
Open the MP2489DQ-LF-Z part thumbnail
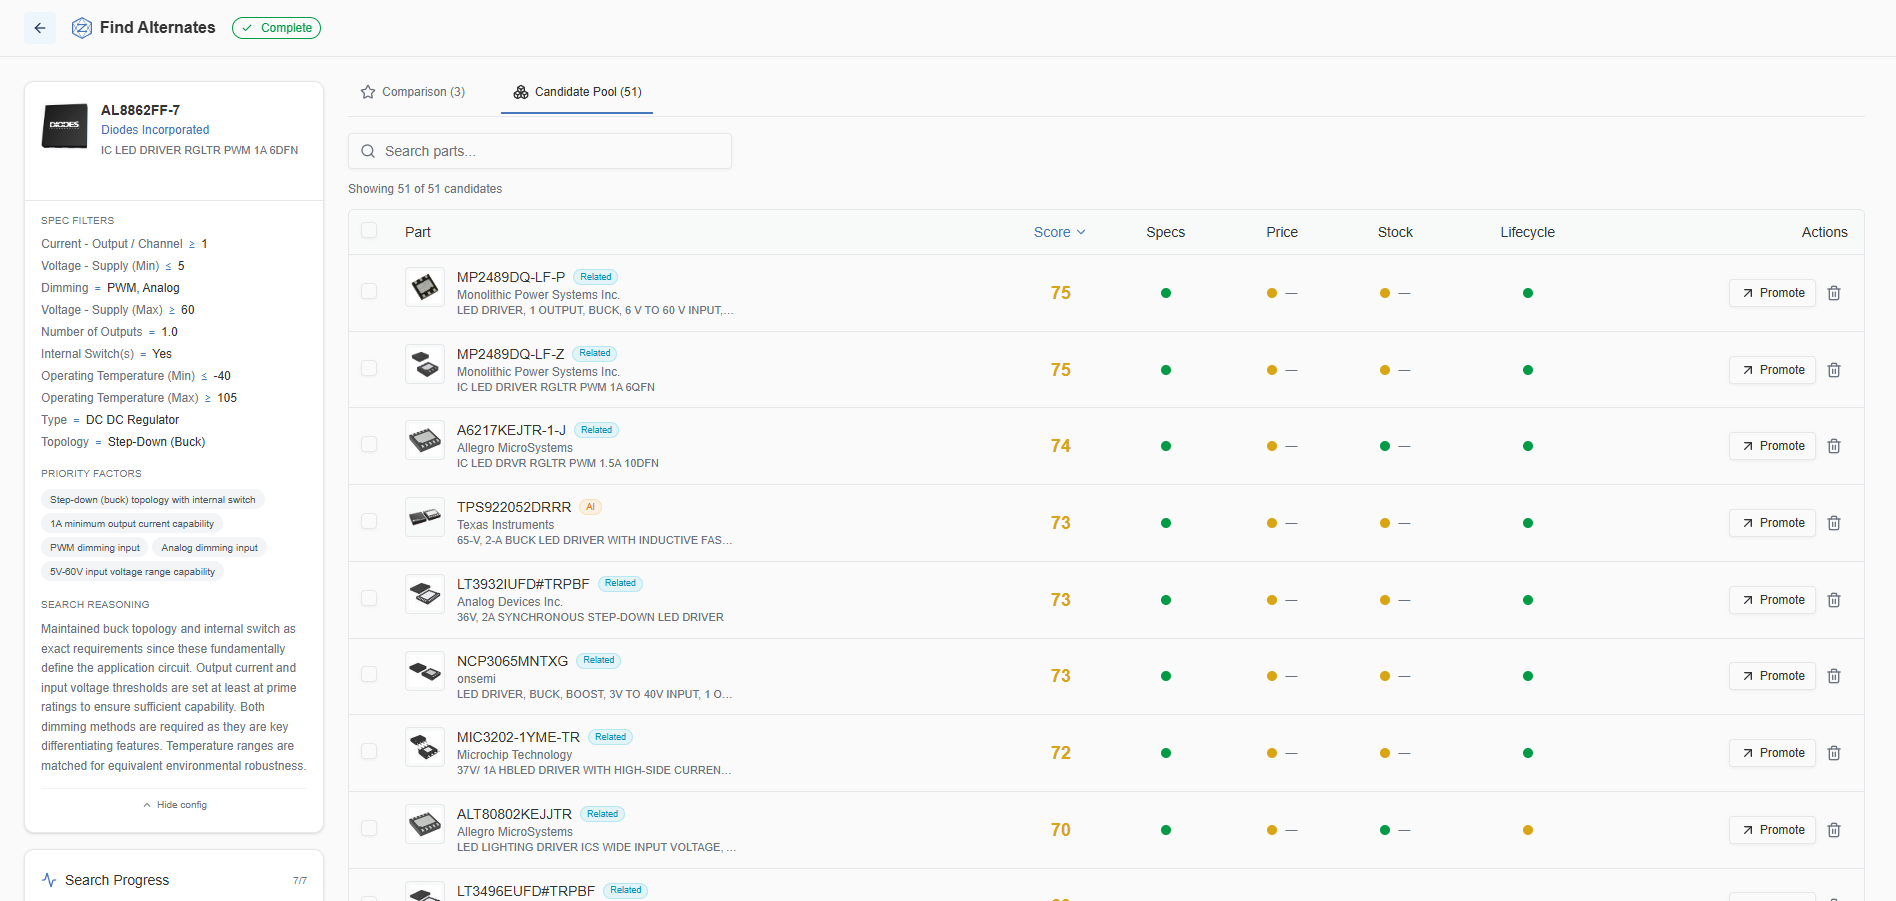(x=425, y=364)
